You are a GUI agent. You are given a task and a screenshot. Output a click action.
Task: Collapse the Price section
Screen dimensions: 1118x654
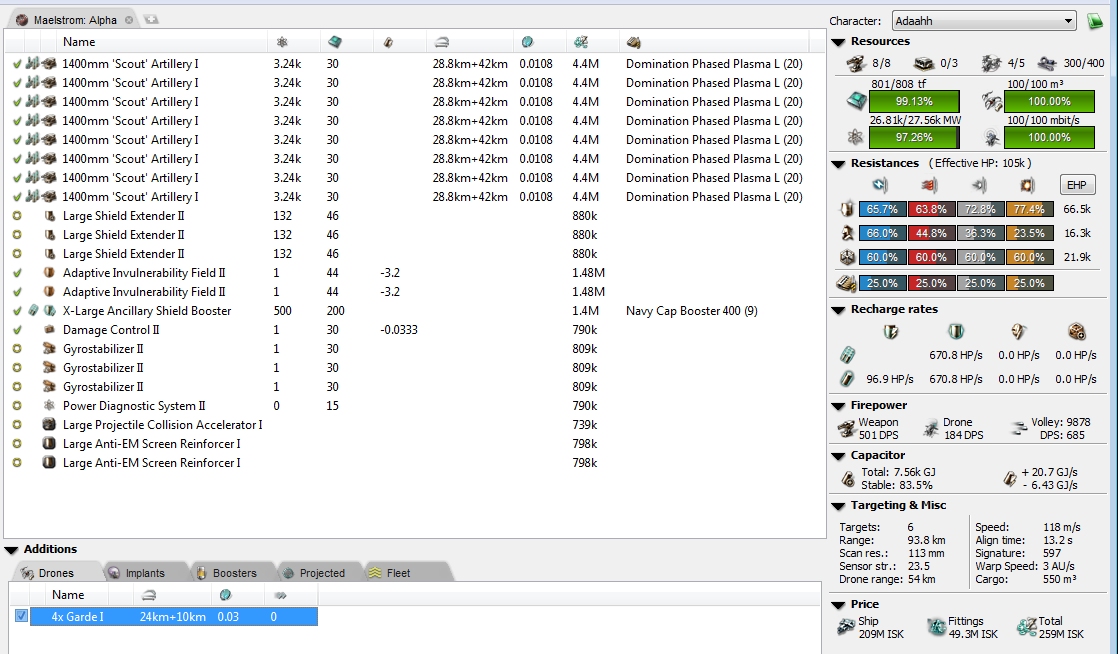838,605
